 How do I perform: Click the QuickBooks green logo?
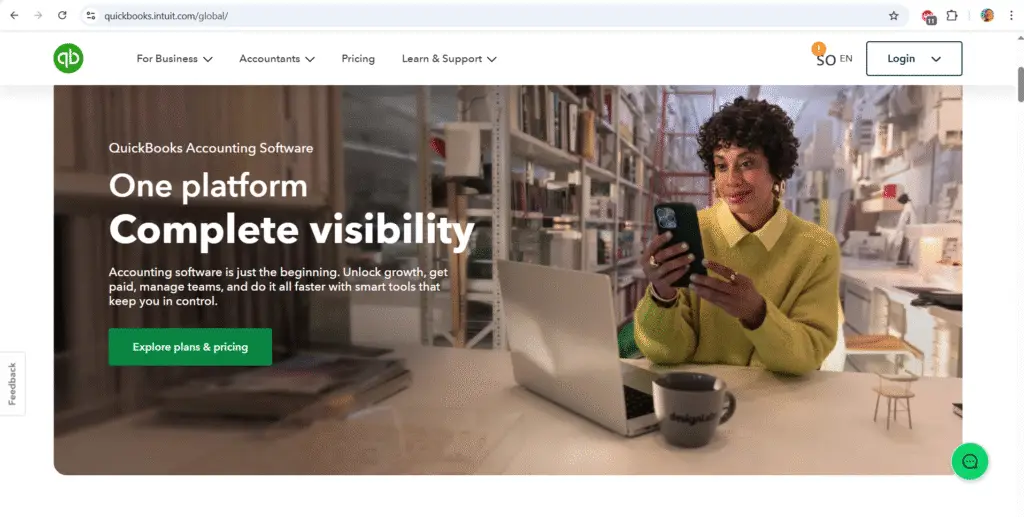pyautogui.click(x=69, y=59)
